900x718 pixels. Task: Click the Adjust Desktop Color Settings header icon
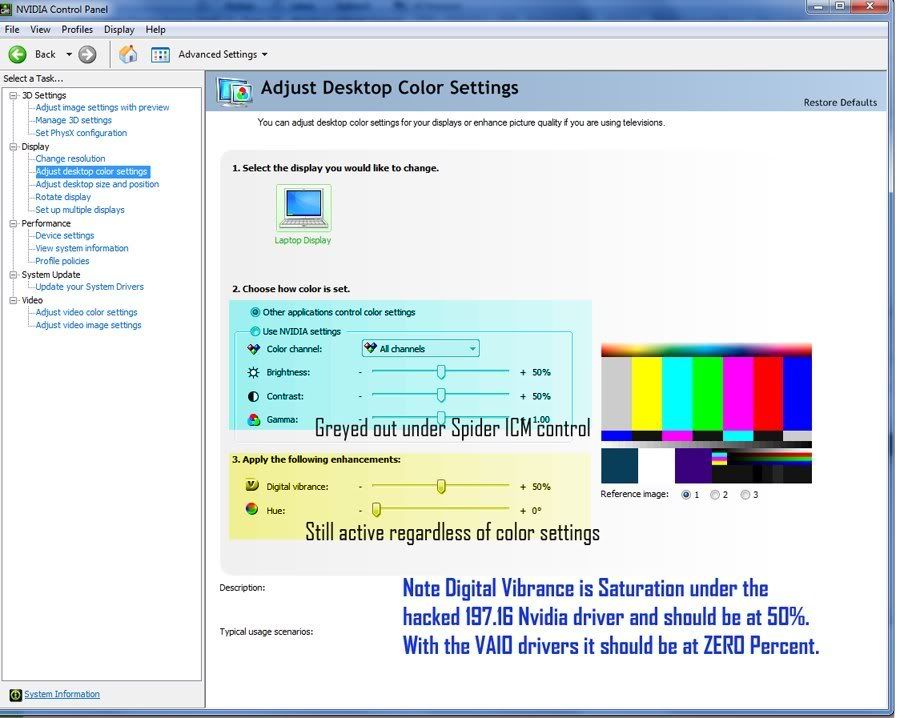pyautogui.click(x=235, y=91)
